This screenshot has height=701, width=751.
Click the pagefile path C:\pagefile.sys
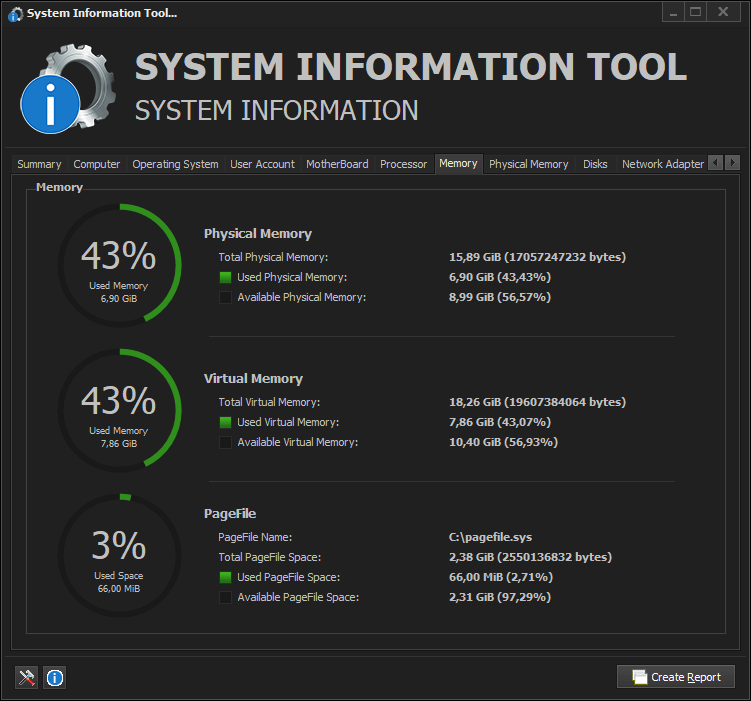[x=490, y=537]
